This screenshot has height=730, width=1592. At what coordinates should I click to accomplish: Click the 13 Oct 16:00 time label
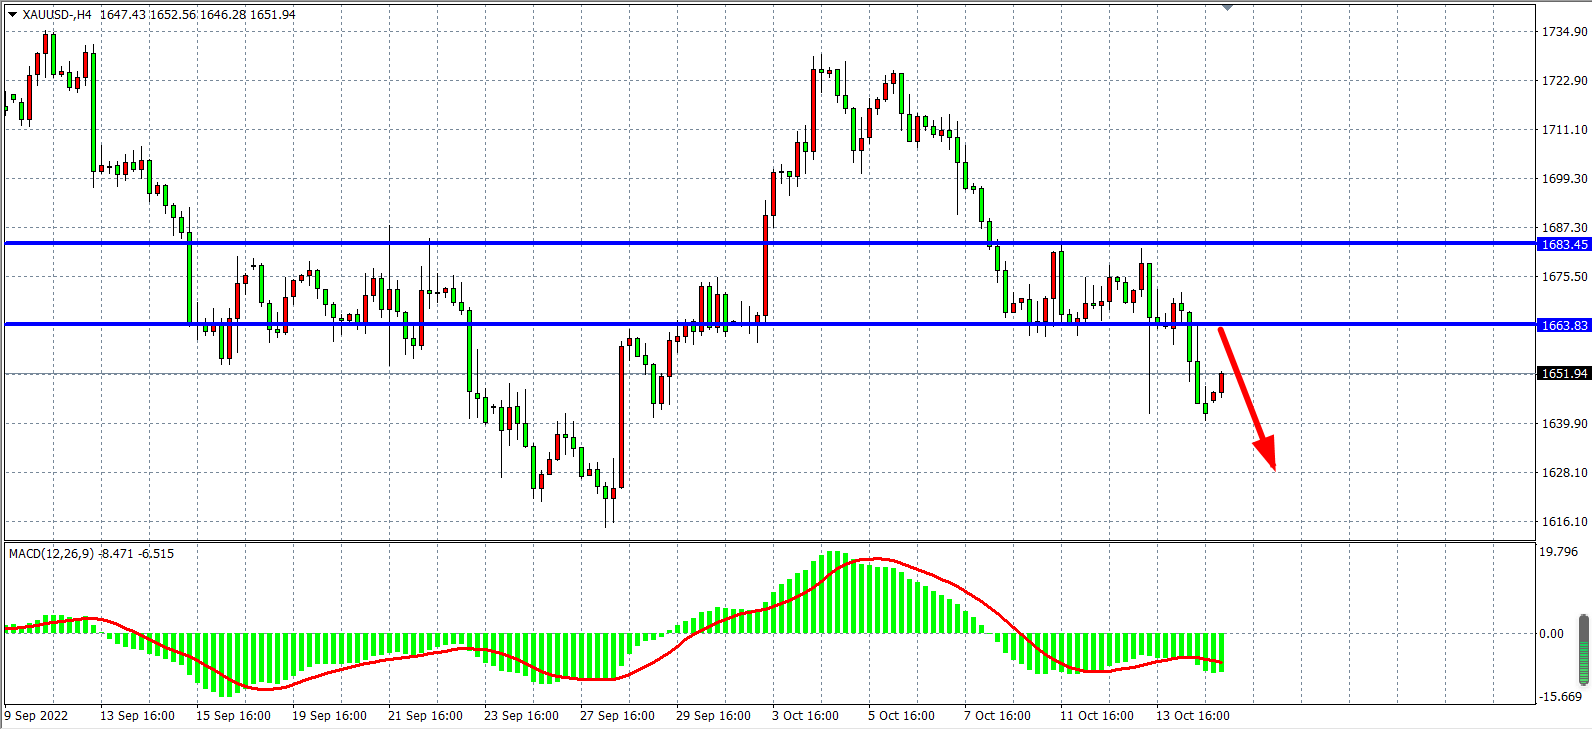1193,716
